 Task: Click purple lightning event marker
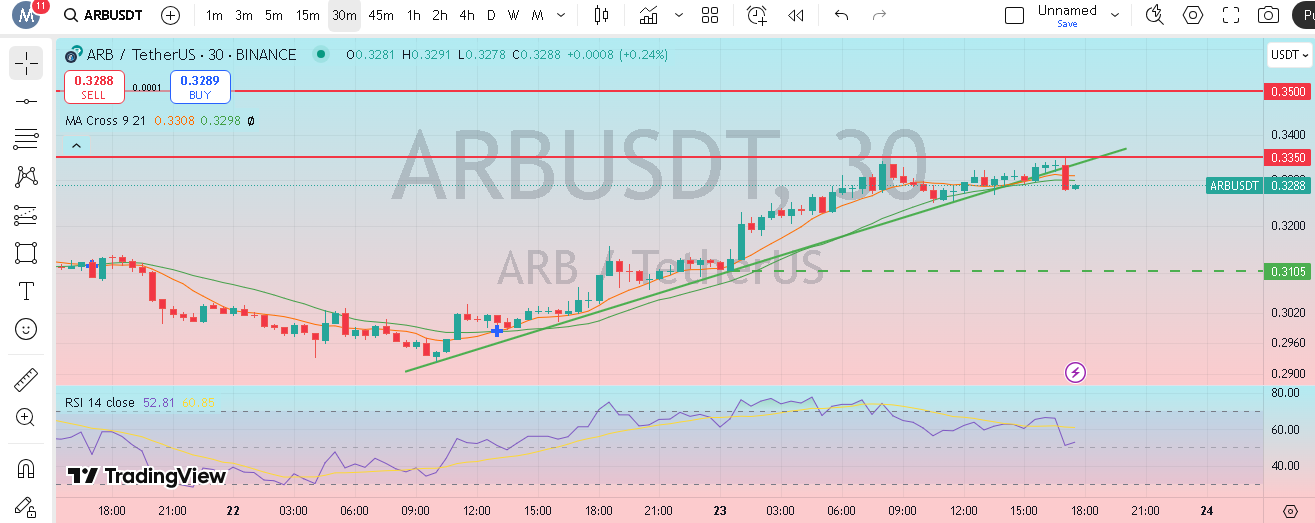[x=1076, y=373]
